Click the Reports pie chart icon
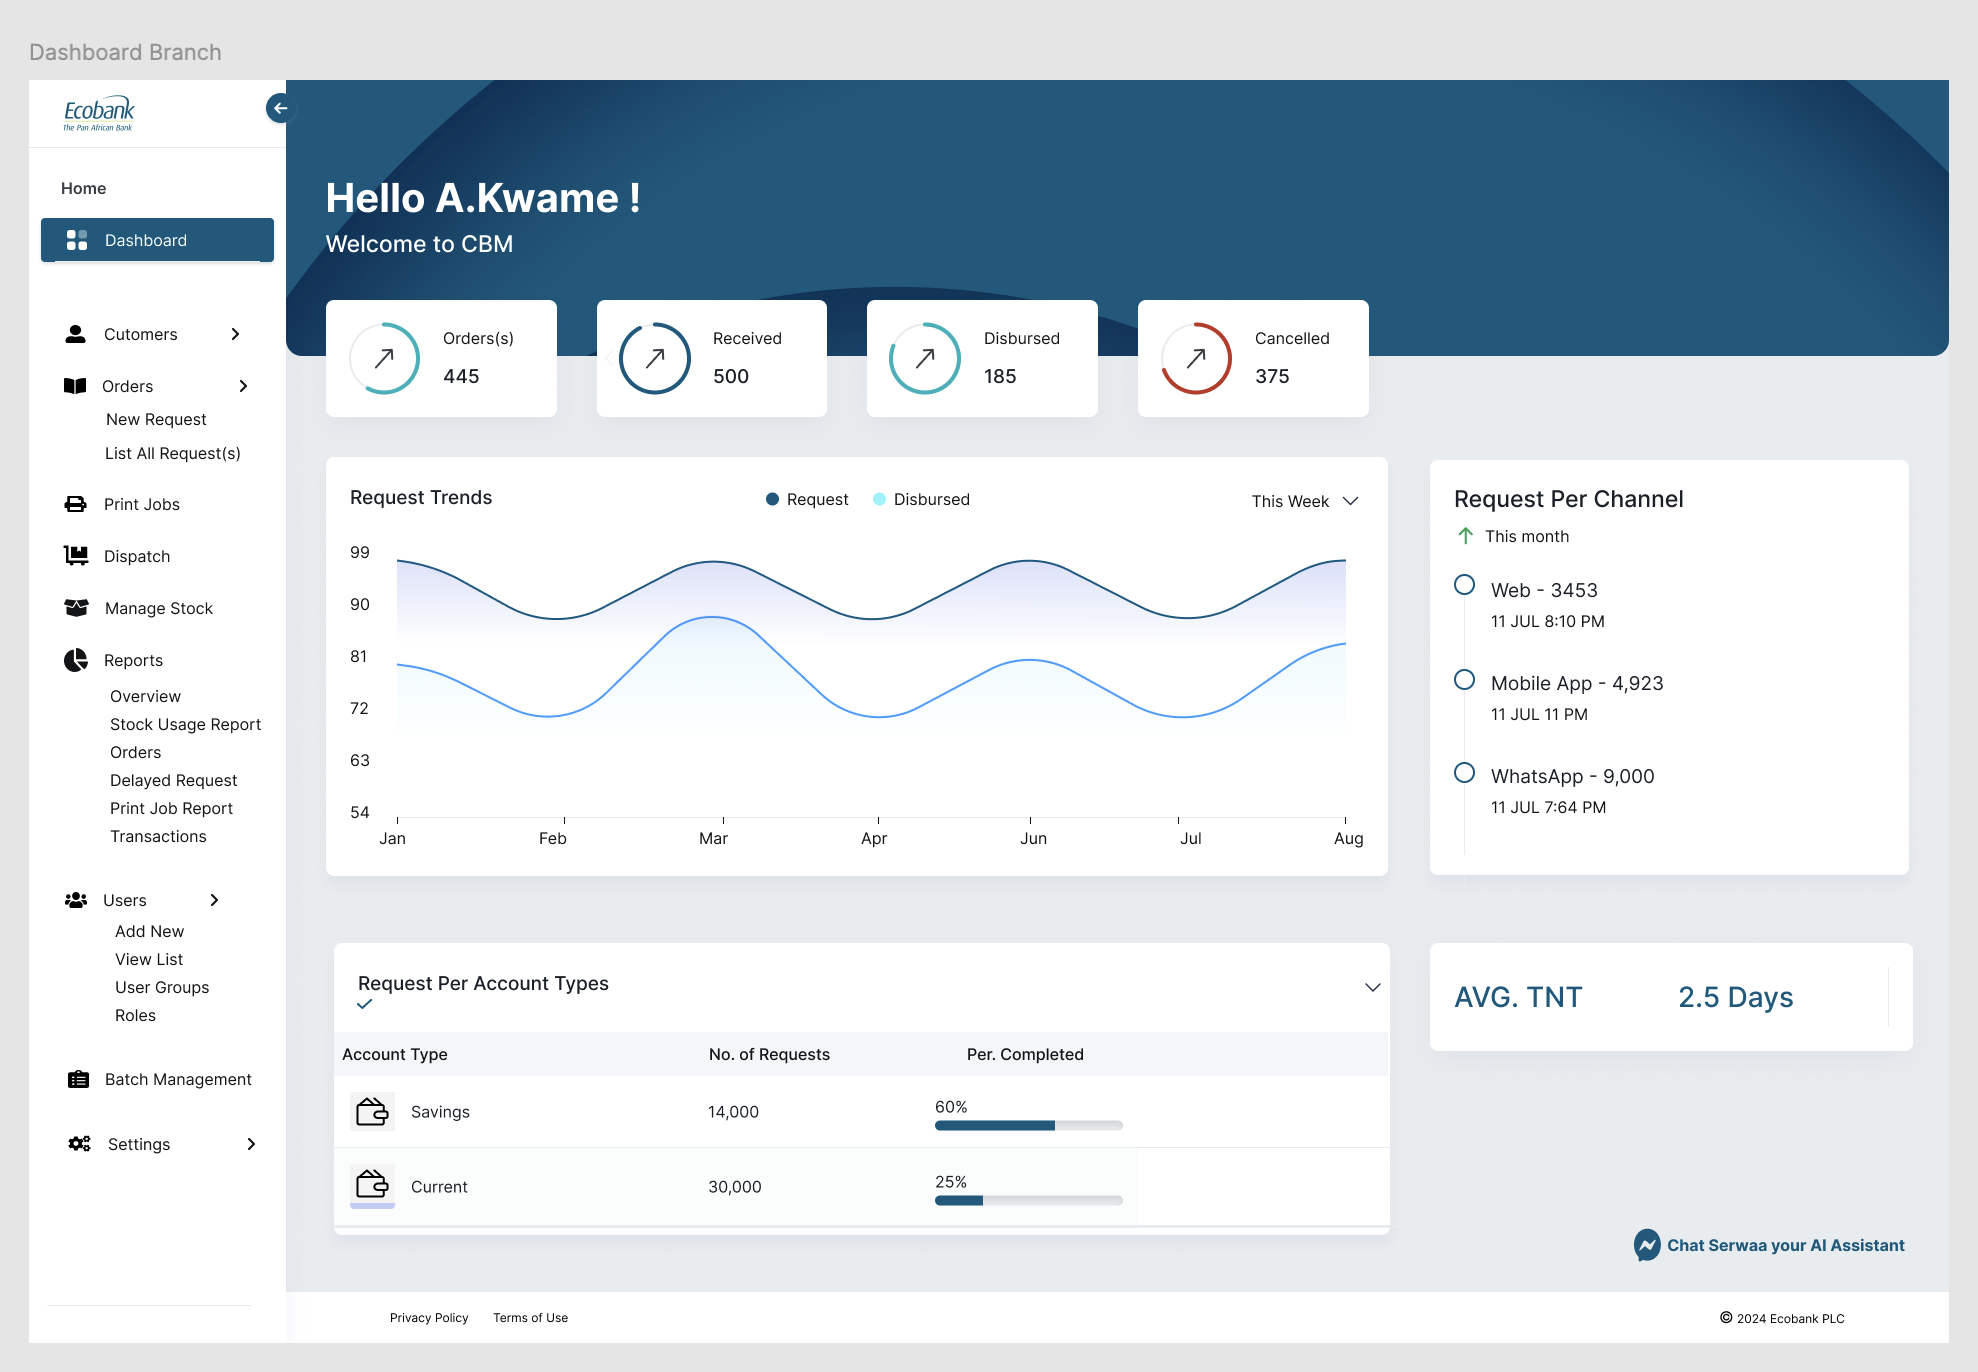This screenshot has width=1978, height=1372. (x=76, y=660)
